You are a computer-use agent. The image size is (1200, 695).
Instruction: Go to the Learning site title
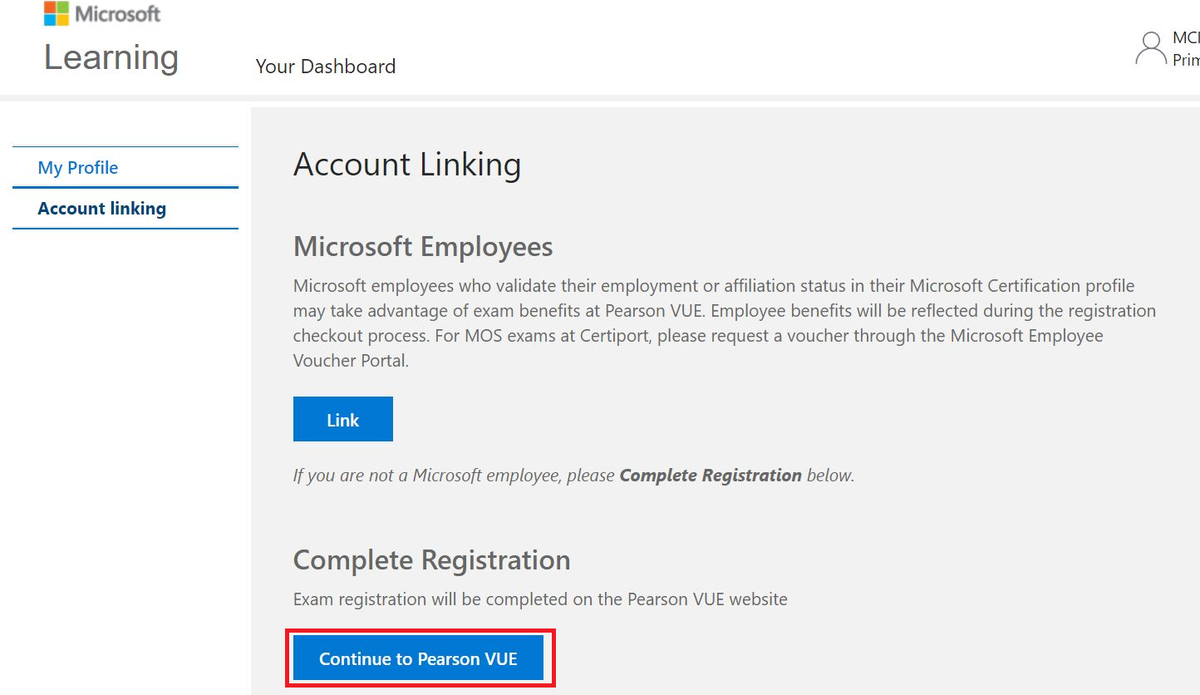click(x=111, y=57)
